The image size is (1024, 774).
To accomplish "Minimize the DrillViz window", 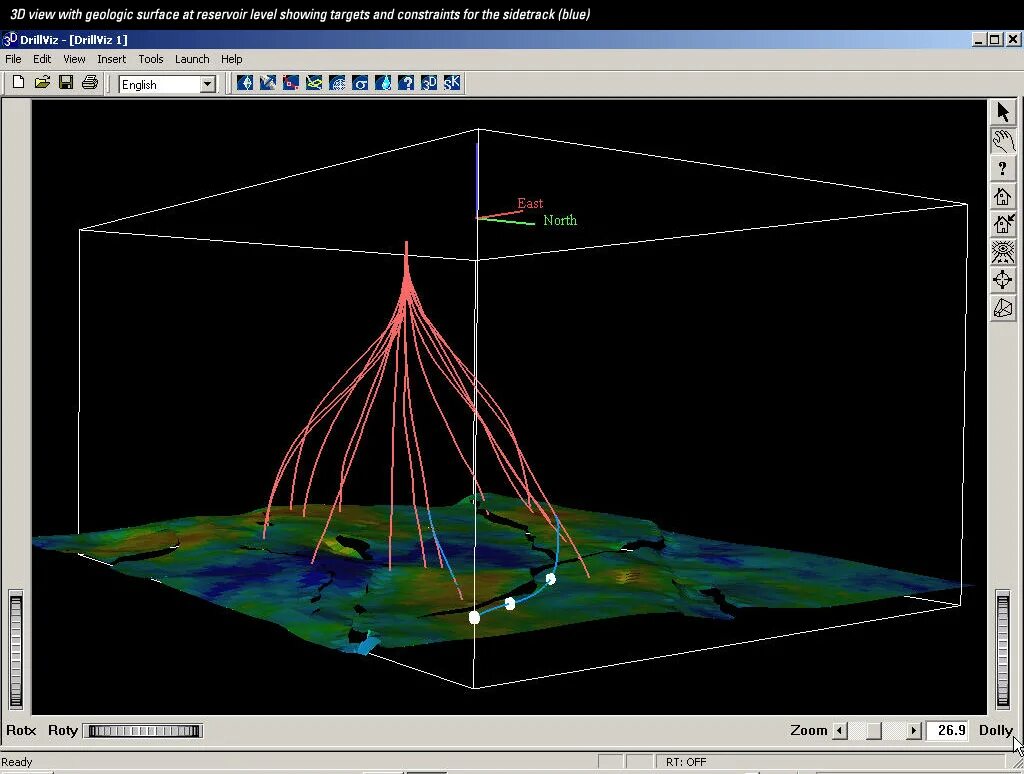I will [978, 40].
